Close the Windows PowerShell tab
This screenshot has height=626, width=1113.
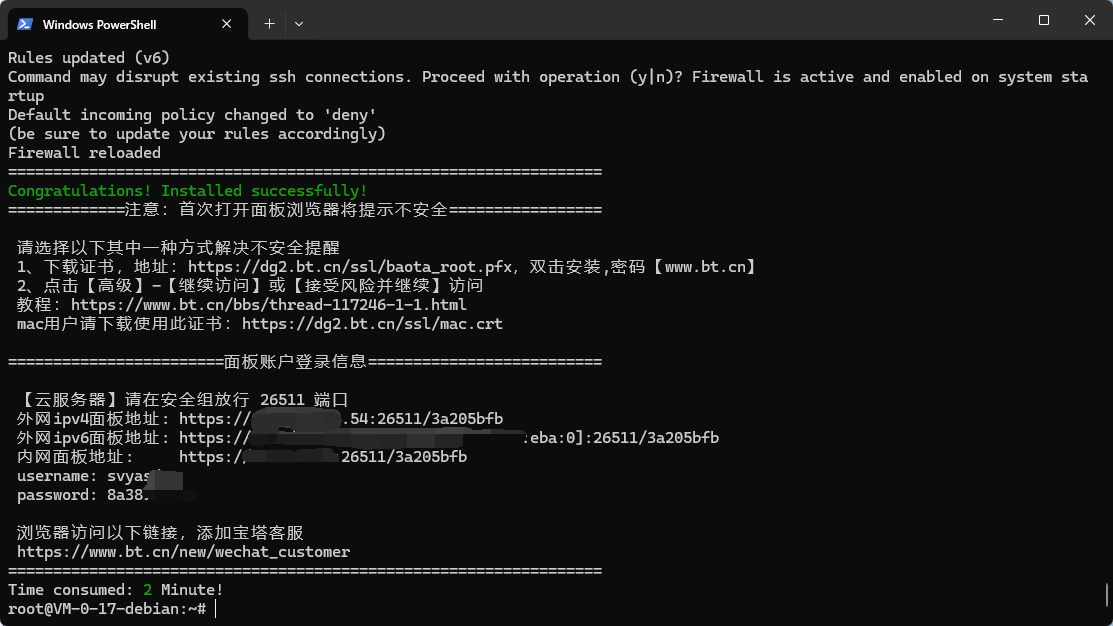tap(226, 24)
